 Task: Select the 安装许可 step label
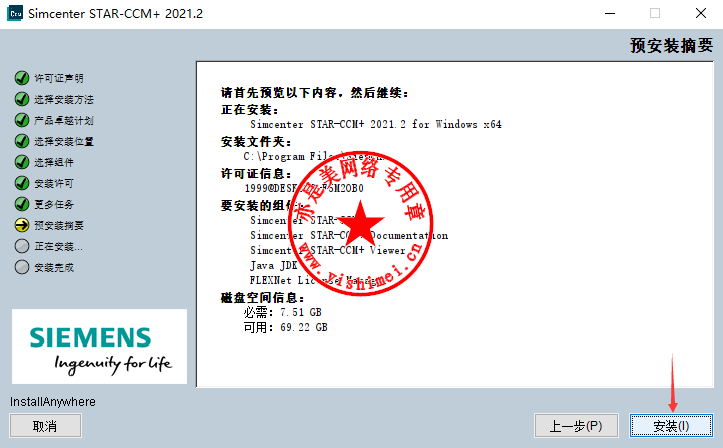coord(54,183)
